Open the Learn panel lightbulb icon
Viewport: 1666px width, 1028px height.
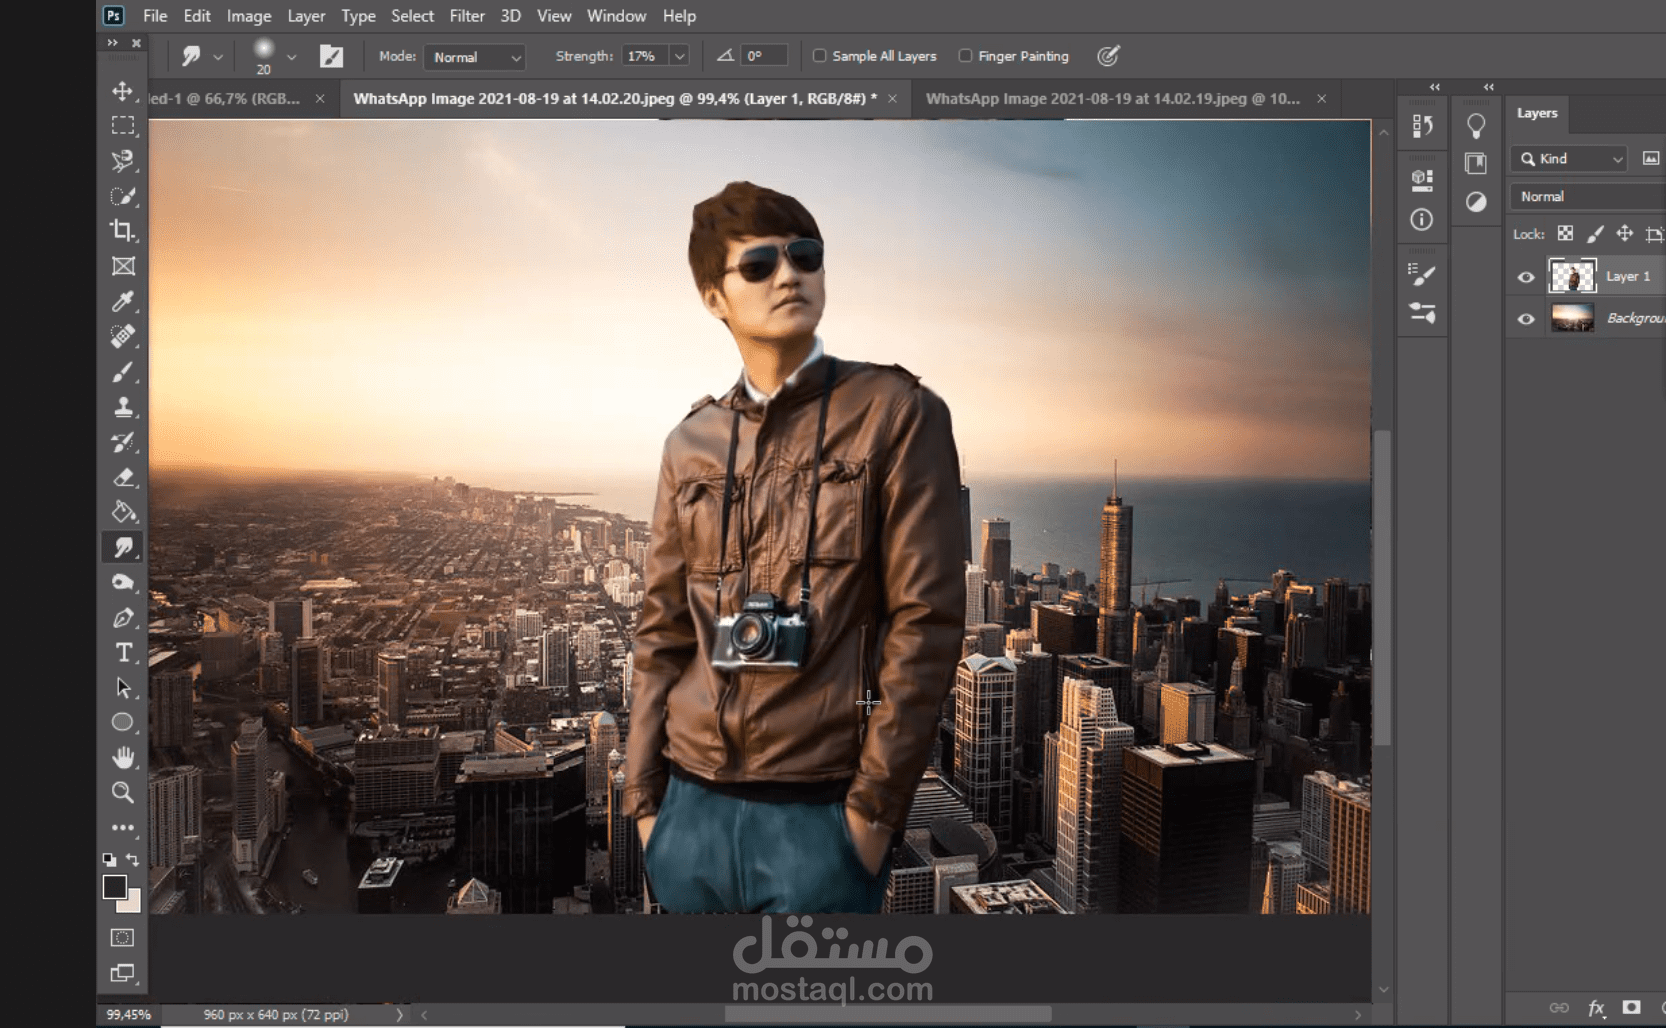(1476, 126)
